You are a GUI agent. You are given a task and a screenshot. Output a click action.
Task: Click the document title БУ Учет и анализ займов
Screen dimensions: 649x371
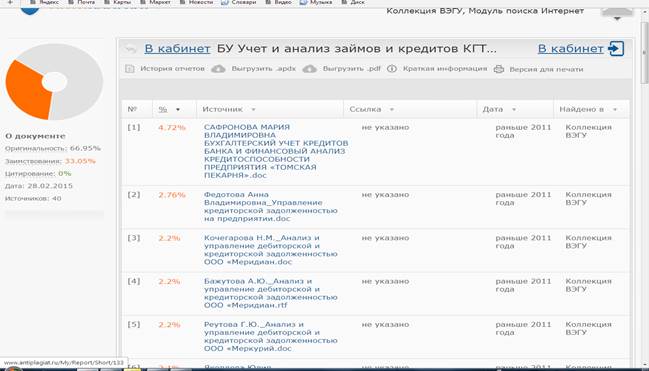356,48
